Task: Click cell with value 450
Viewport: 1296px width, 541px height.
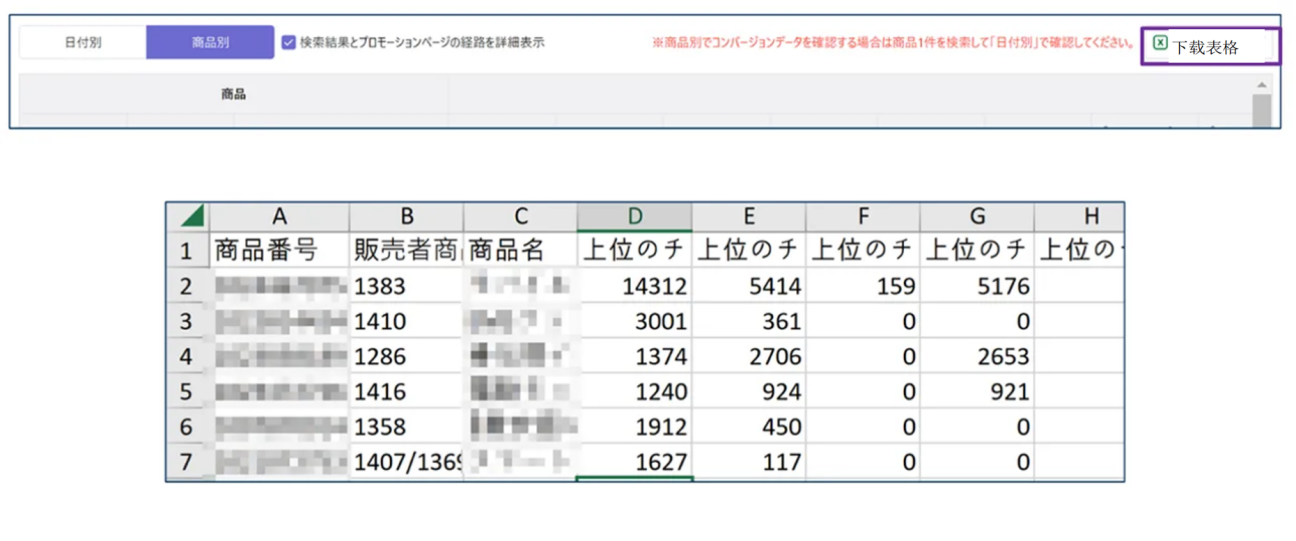Action: pos(748,426)
